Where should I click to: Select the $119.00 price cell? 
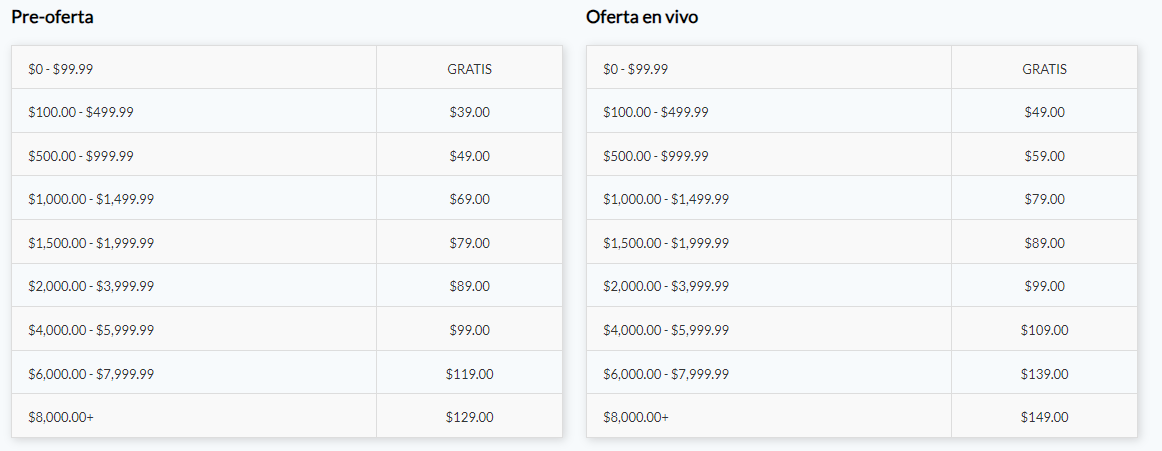pos(469,374)
